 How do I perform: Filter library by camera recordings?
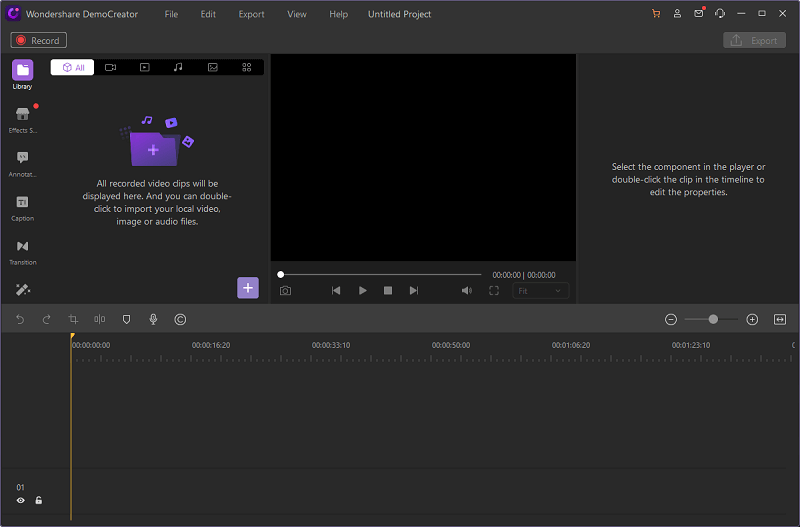click(110, 67)
